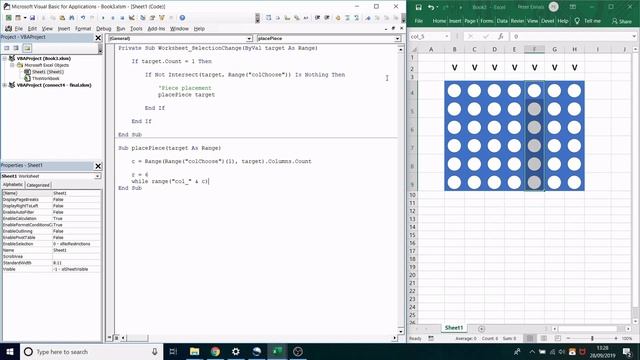Open the Object dropdown showing (General)
The width and height of the screenshot is (640, 360).
(249, 38)
